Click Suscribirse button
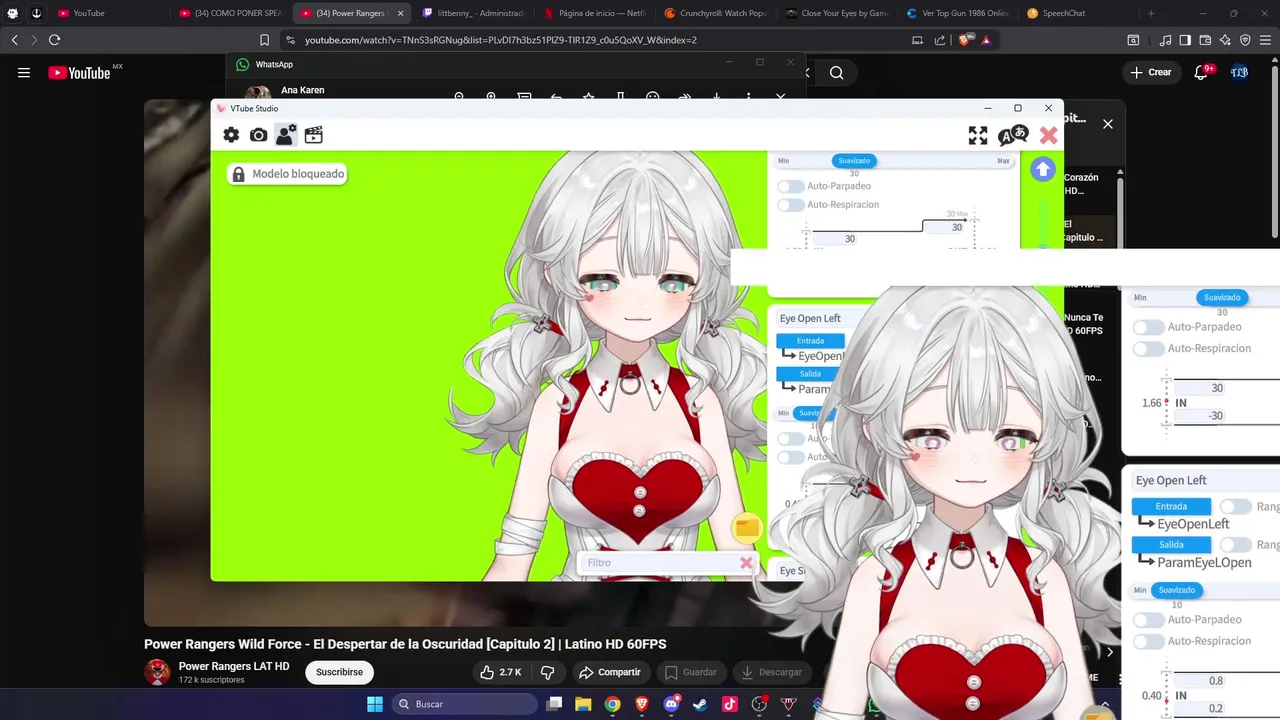1280x720 pixels. point(339,672)
